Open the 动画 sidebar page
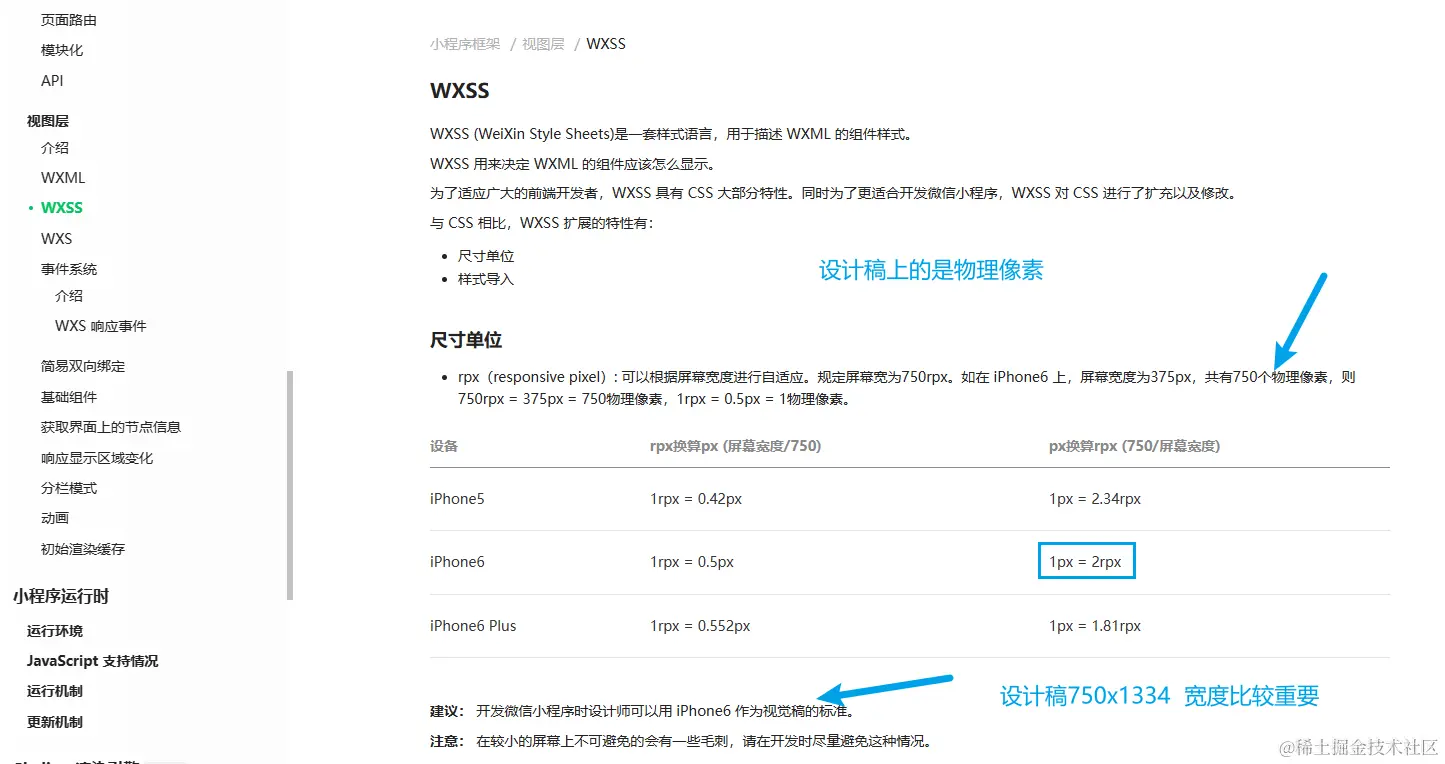This screenshot has width=1445, height=764. [55, 518]
